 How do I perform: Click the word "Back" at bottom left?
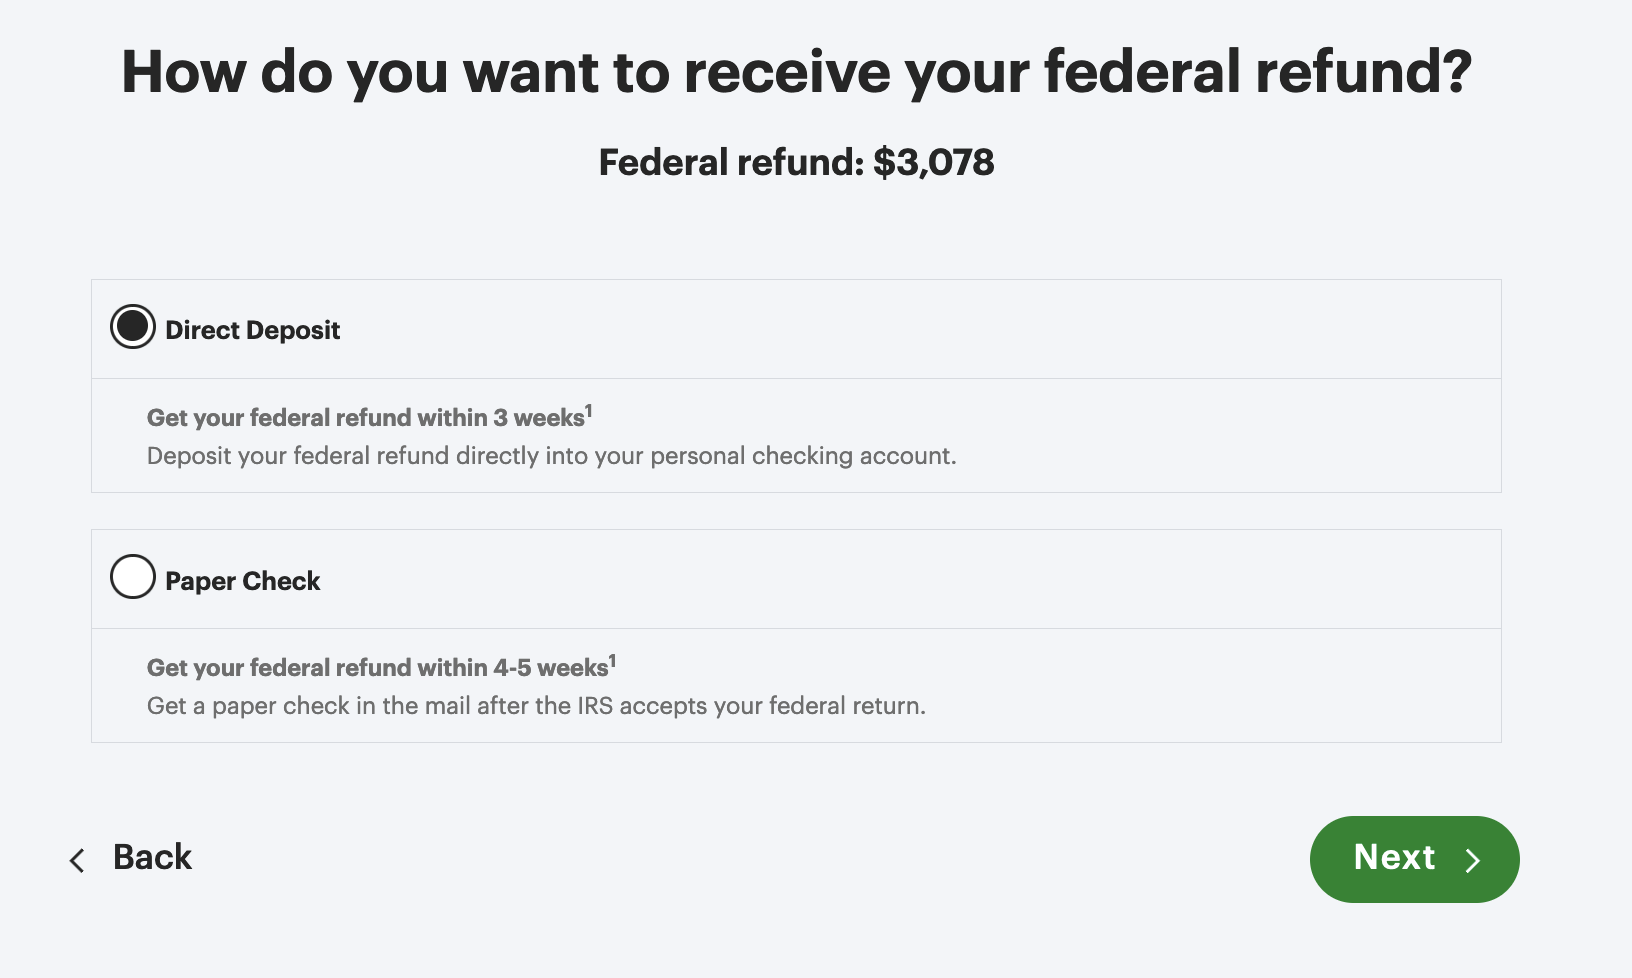[152, 858]
